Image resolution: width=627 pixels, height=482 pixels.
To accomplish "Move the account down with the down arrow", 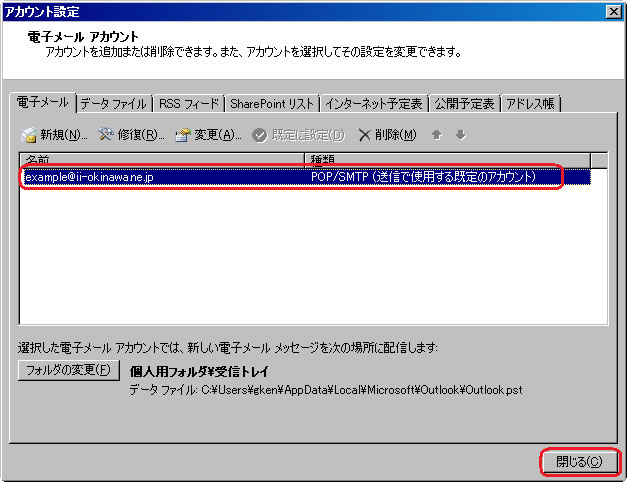I will 461,135.
